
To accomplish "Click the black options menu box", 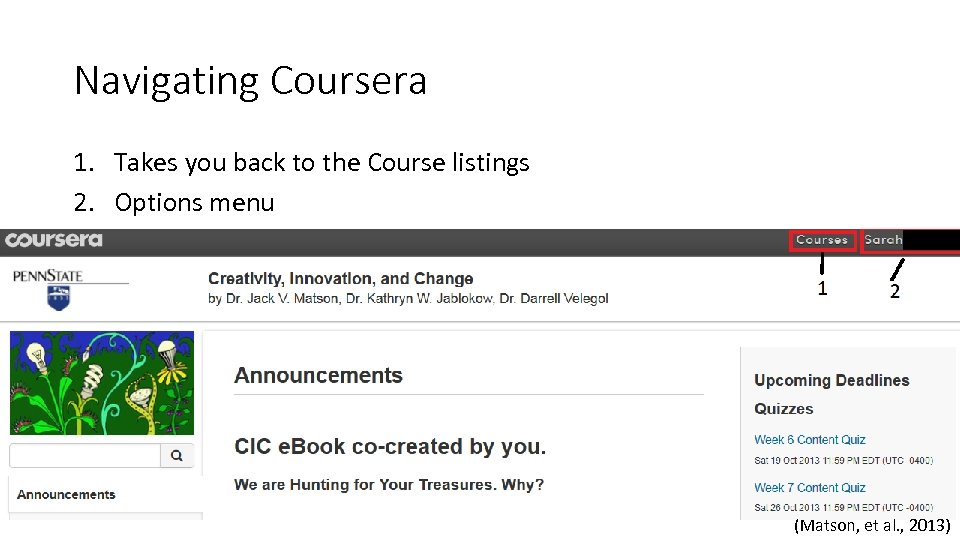I will (930, 240).
